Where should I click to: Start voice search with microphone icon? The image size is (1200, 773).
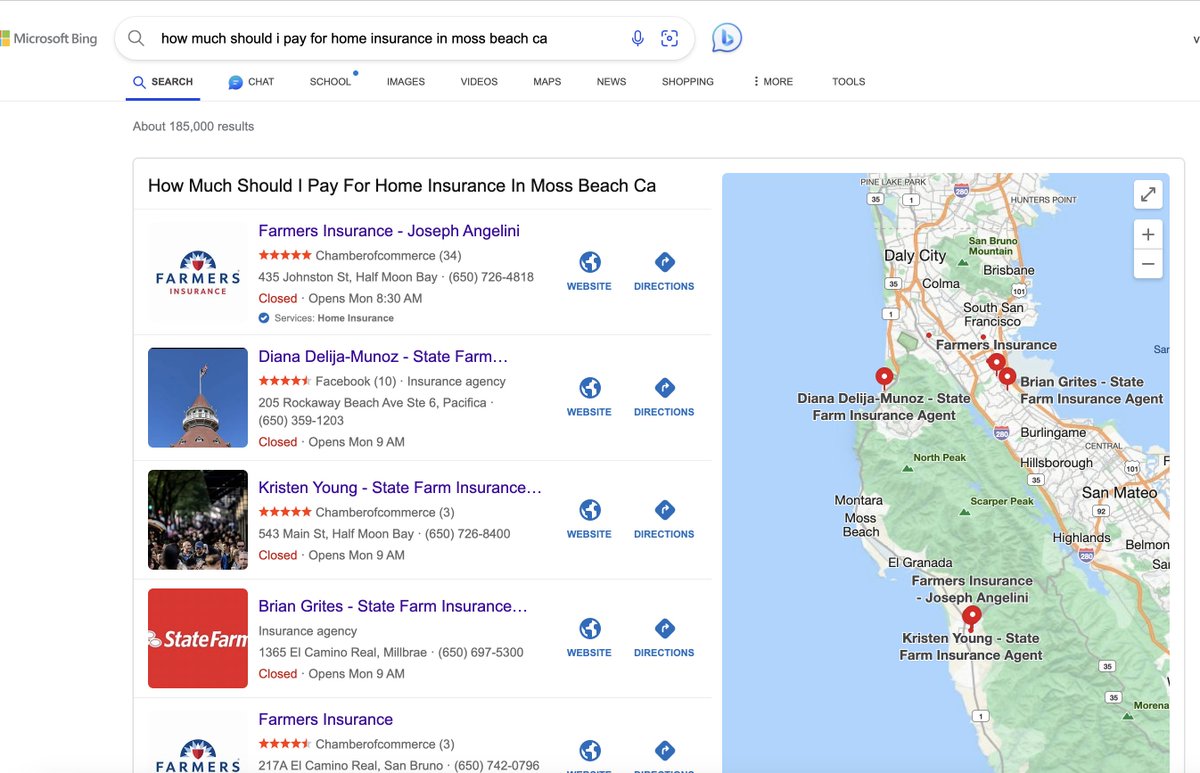[x=637, y=39]
